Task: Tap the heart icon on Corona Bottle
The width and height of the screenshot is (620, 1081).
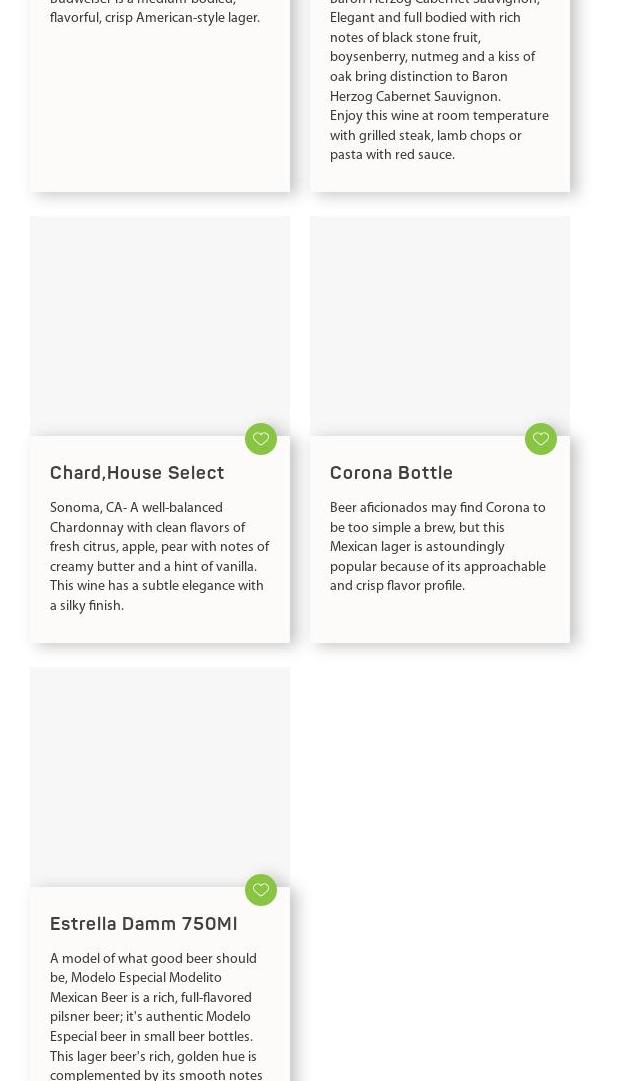Action: [541, 438]
